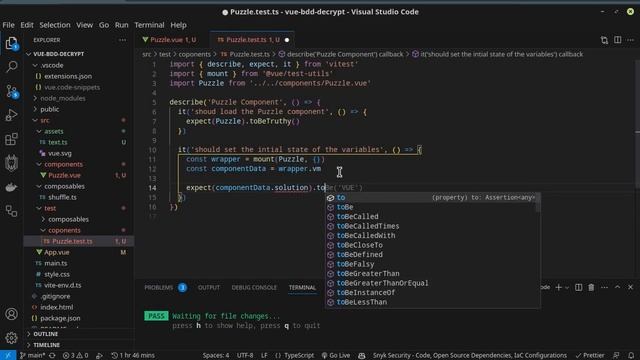The width and height of the screenshot is (640, 360).
Task: Open the Accounts icon
Action: pyautogui.click(x=11, y=314)
